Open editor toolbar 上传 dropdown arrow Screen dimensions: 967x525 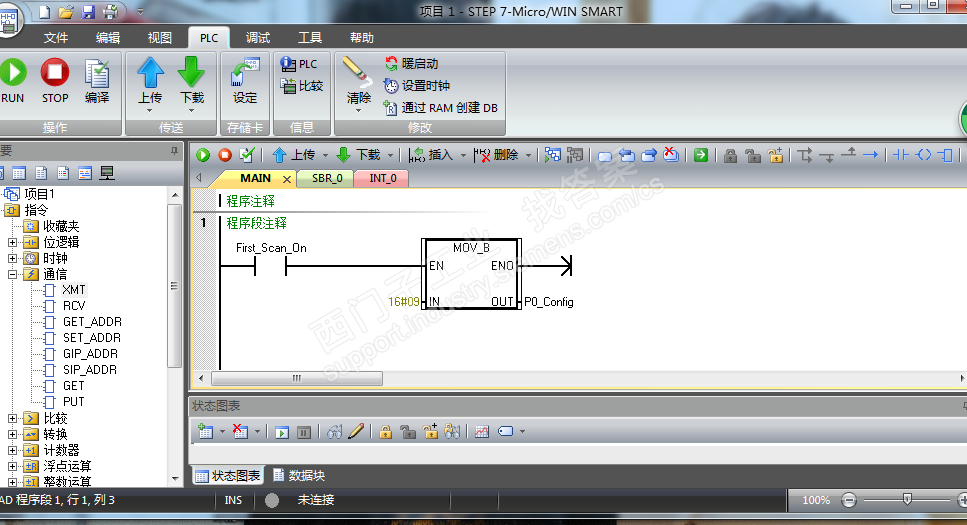(x=325, y=155)
